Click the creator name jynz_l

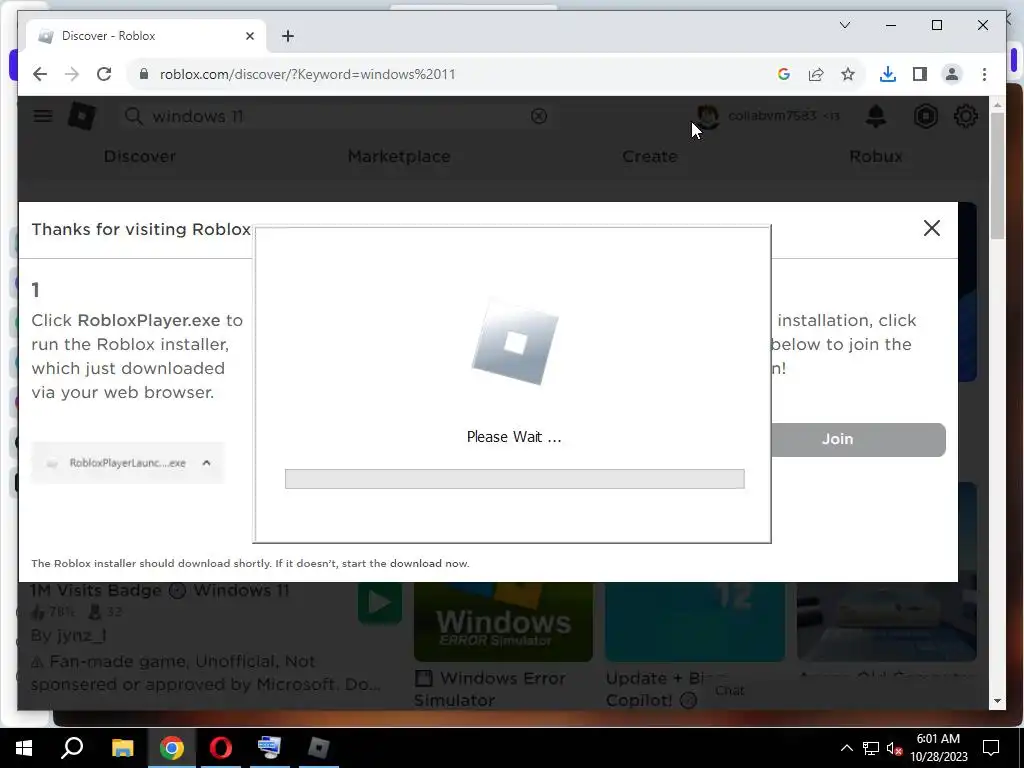click(82, 635)
